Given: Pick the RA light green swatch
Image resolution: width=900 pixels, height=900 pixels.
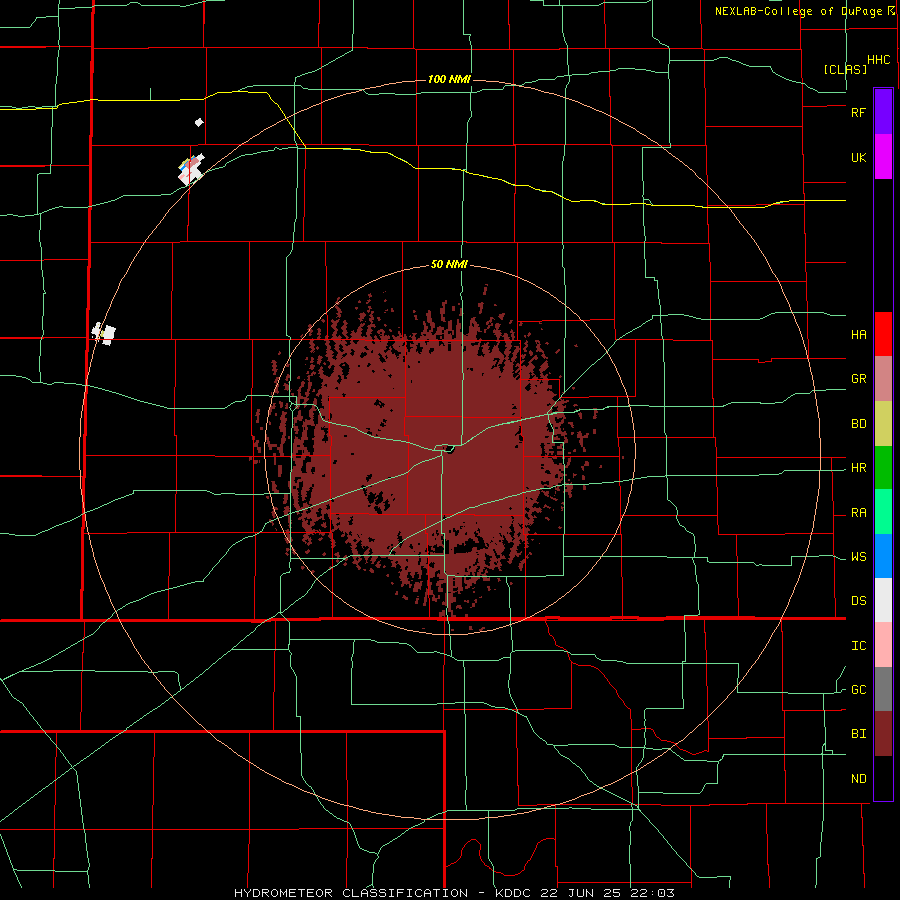Looking at the screenshot, I should 883,512.
